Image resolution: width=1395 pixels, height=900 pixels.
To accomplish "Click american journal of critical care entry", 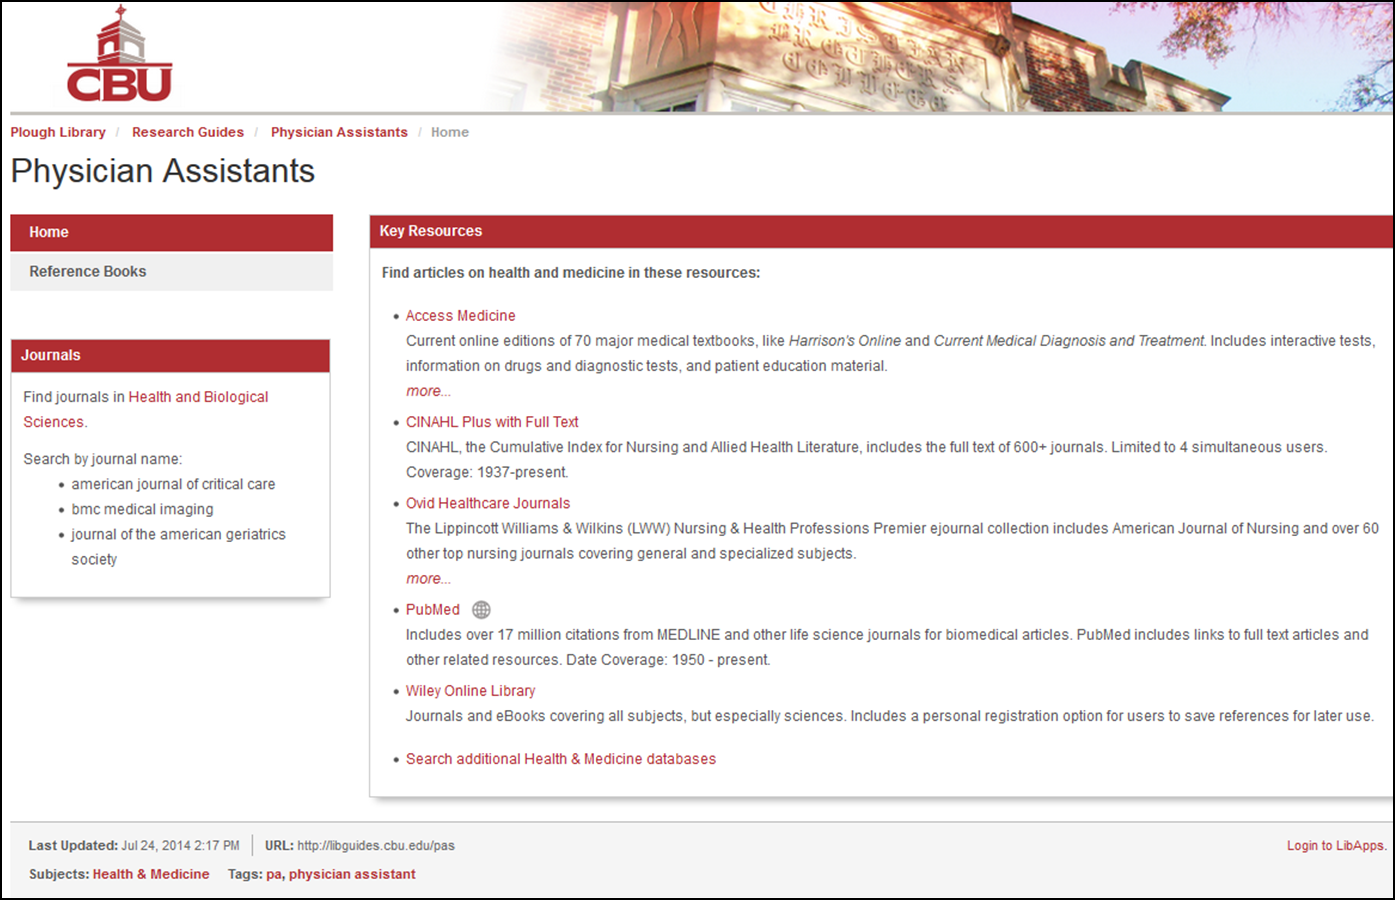I will 173,484.
